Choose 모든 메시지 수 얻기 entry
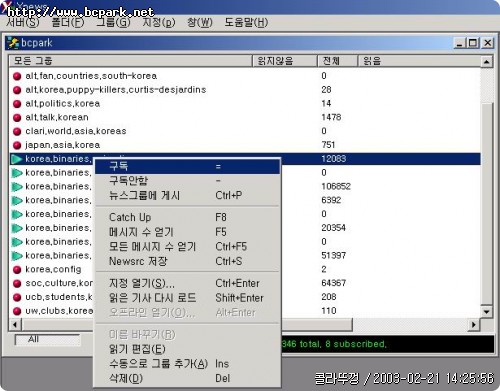 (x=187, y=247)
